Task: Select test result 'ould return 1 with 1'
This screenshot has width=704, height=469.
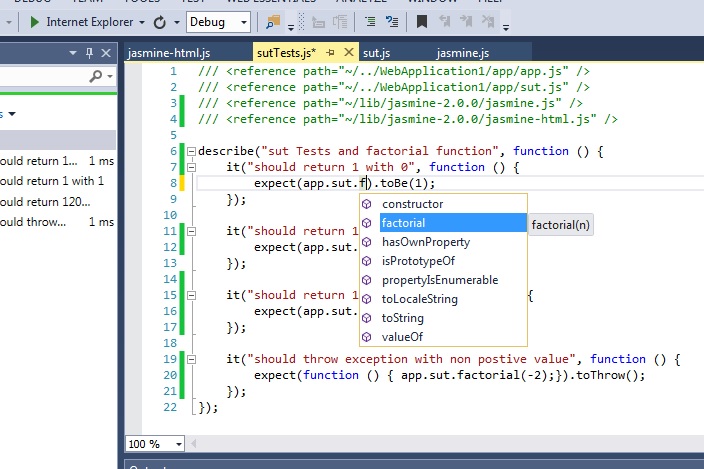Action: (x=57, y=181)
